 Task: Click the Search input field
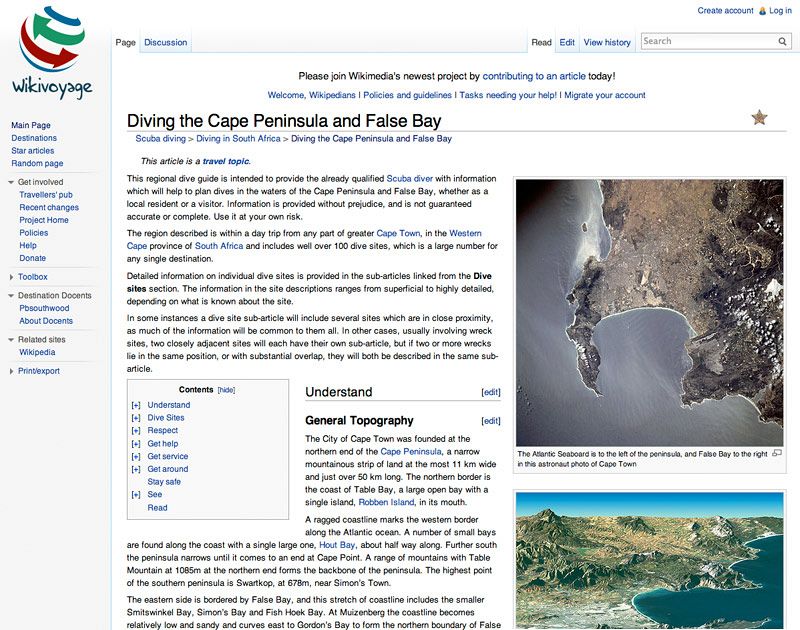pyautogui.click(x=708, y=42)
